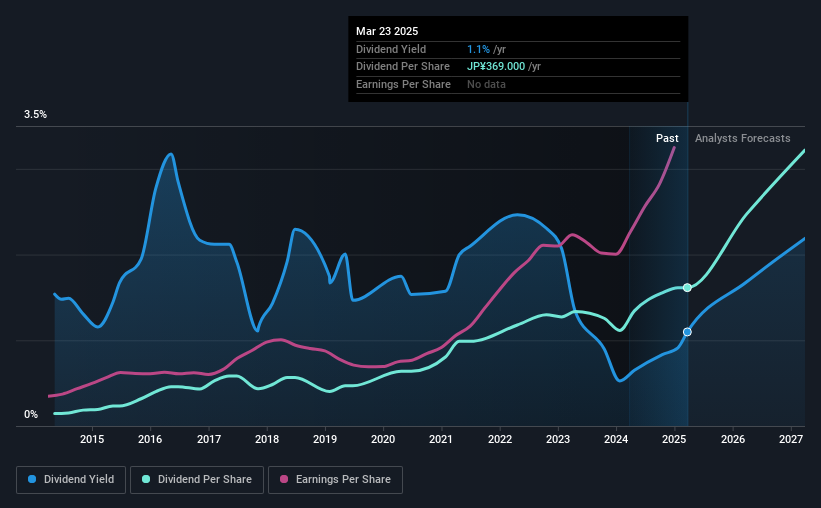Click the tooltip Dividend Yield row label

[x=391, y=49]
